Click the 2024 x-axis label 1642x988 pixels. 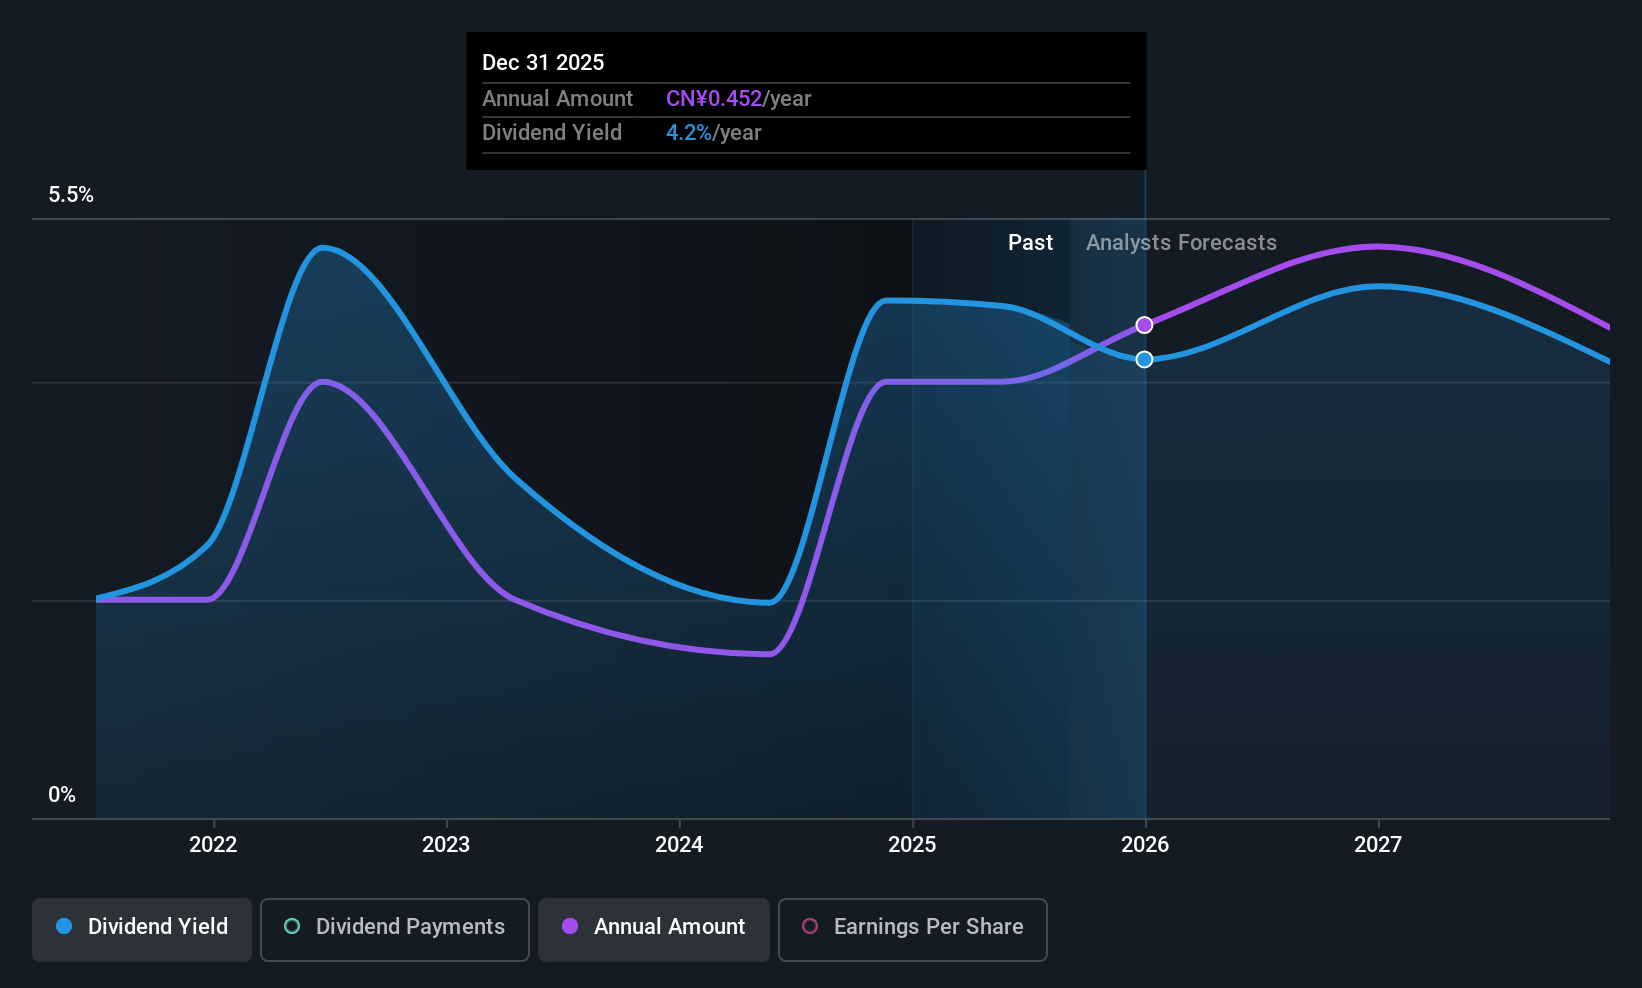tap(679, 845)
